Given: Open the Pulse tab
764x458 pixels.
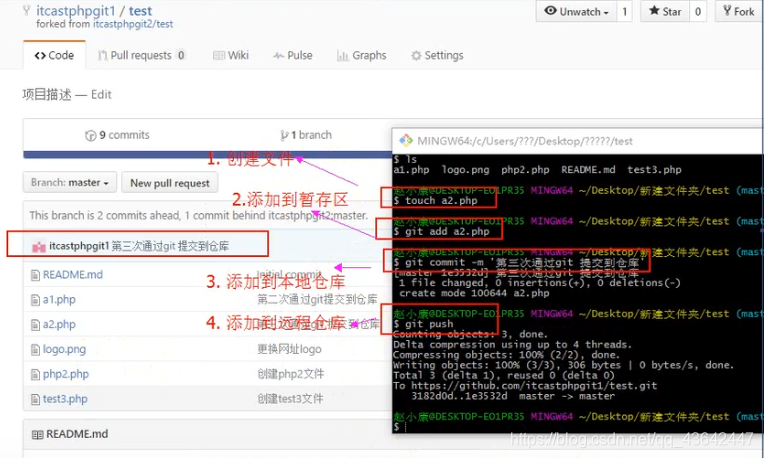Looking at the screenshot, I should (292, 55).
